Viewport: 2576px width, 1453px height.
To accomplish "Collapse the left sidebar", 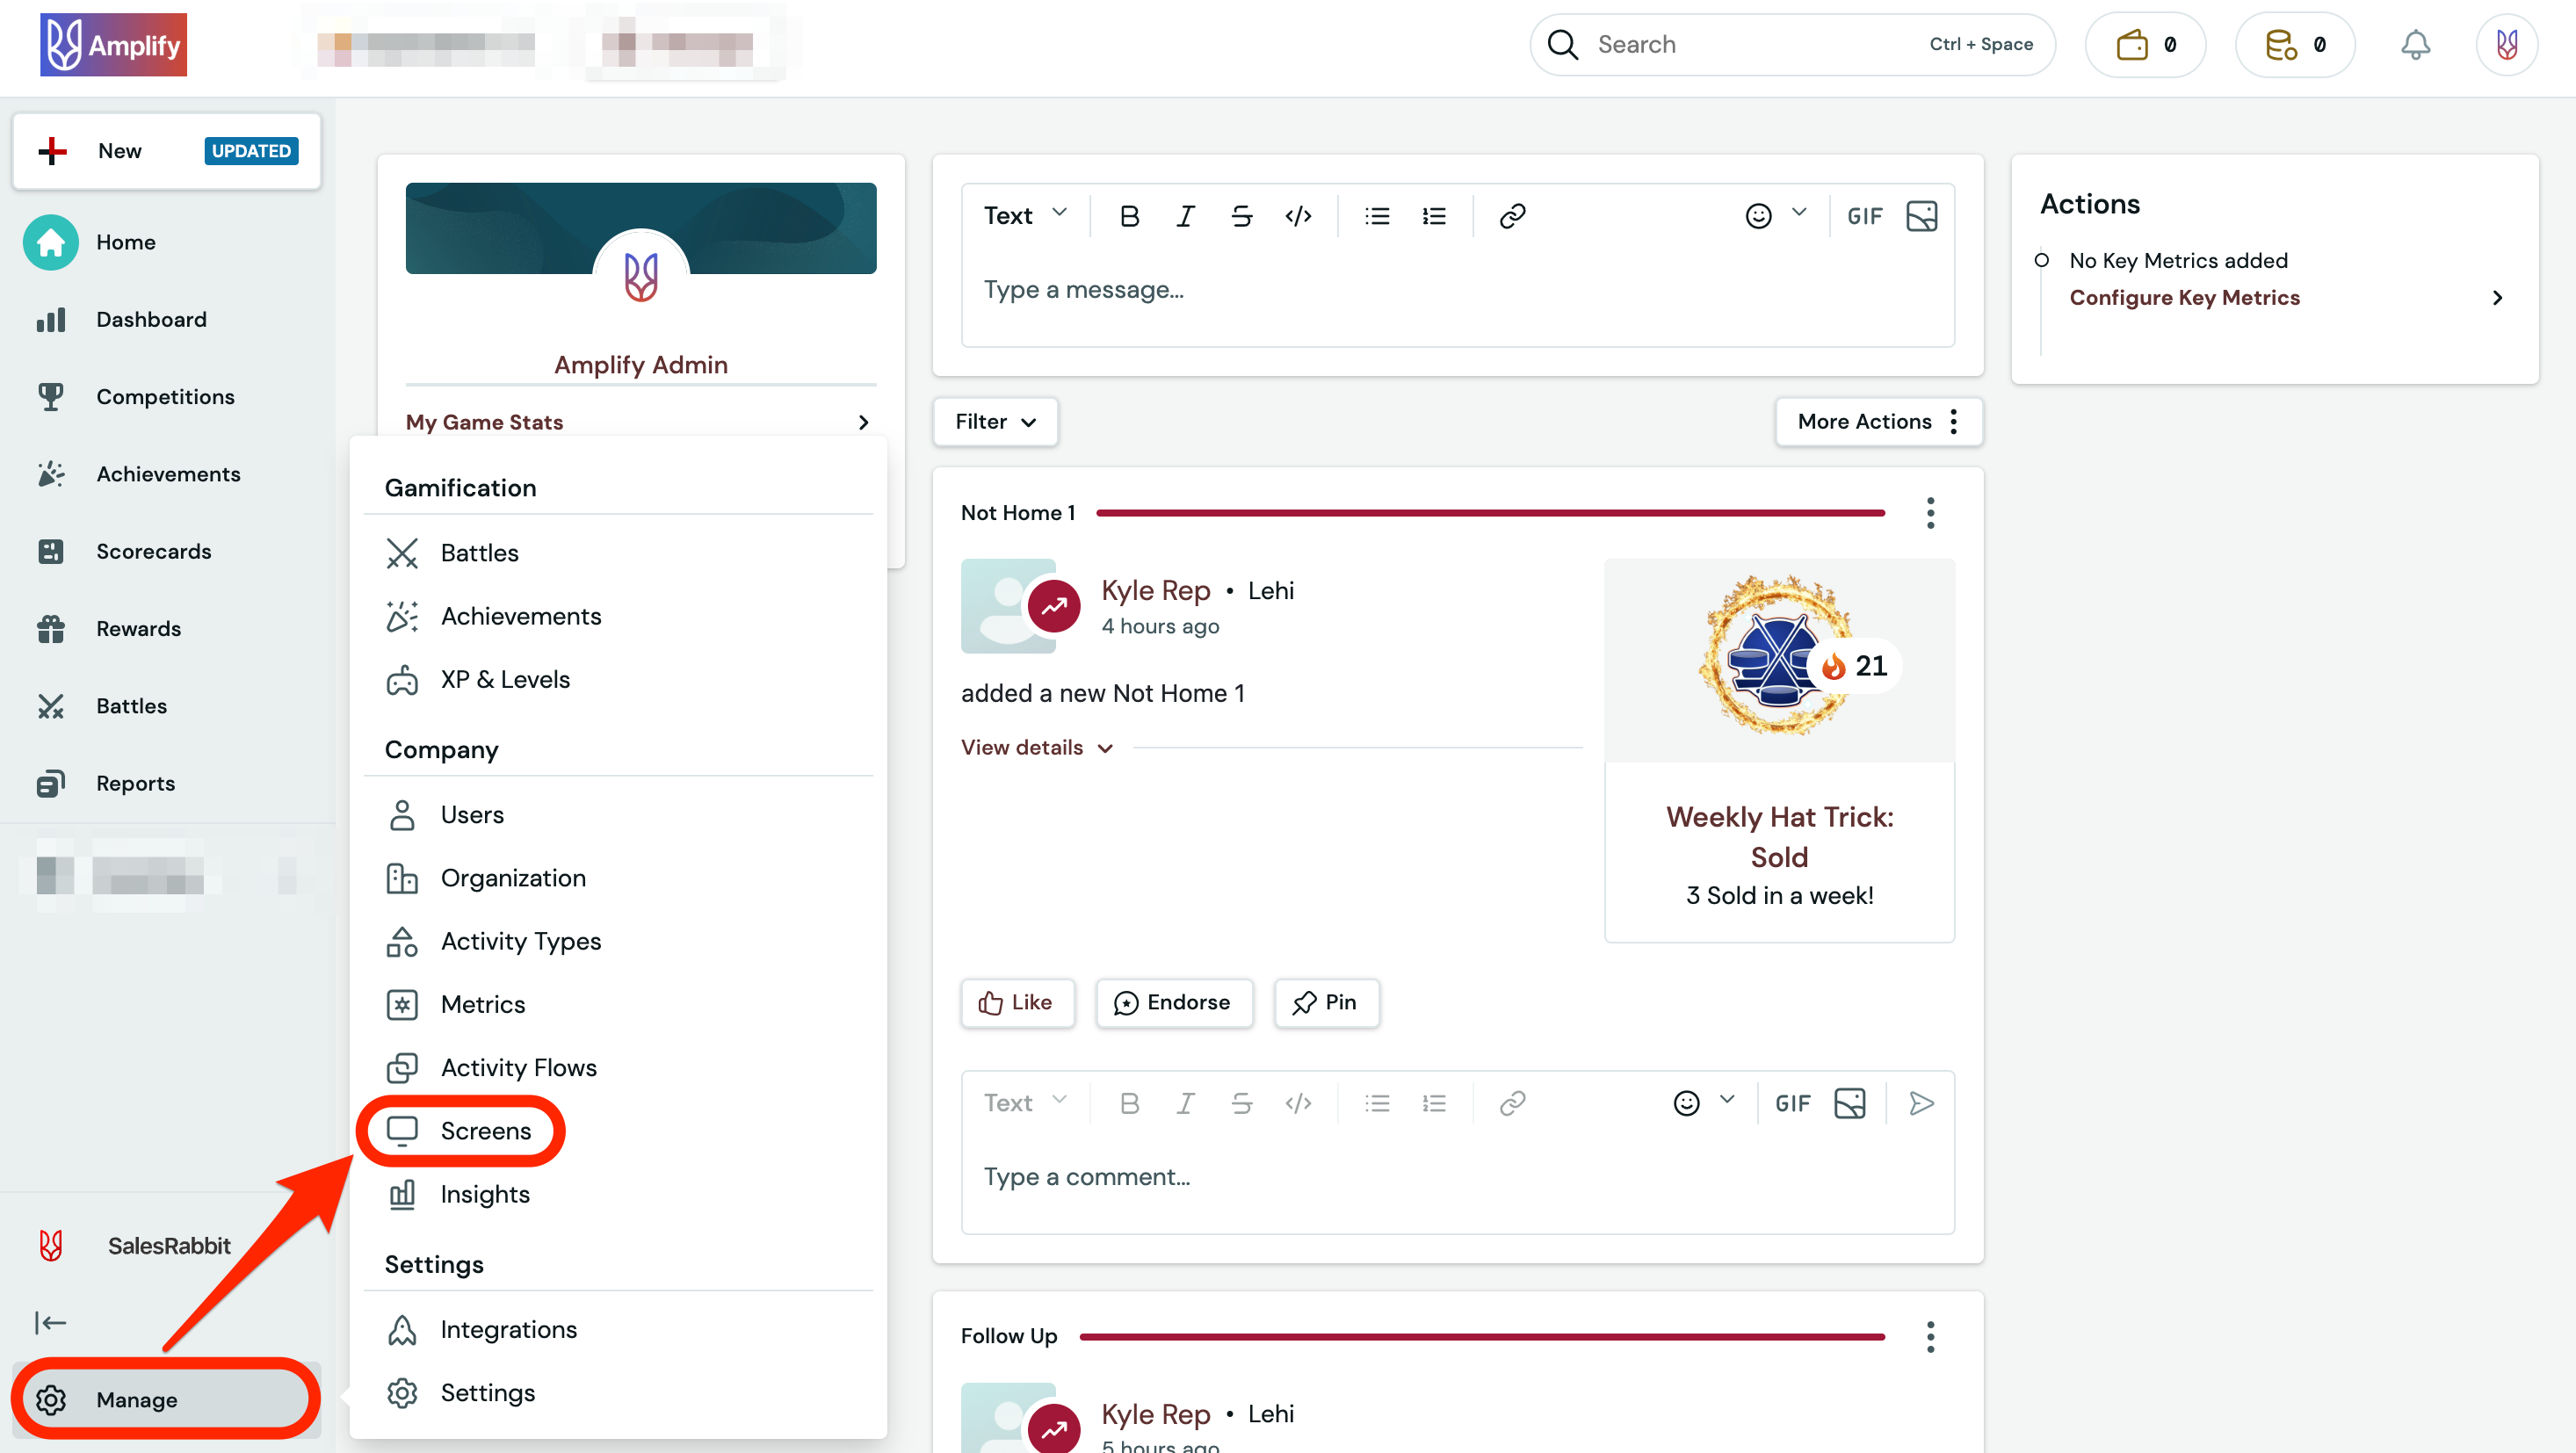I will [x=50, y=1322].
